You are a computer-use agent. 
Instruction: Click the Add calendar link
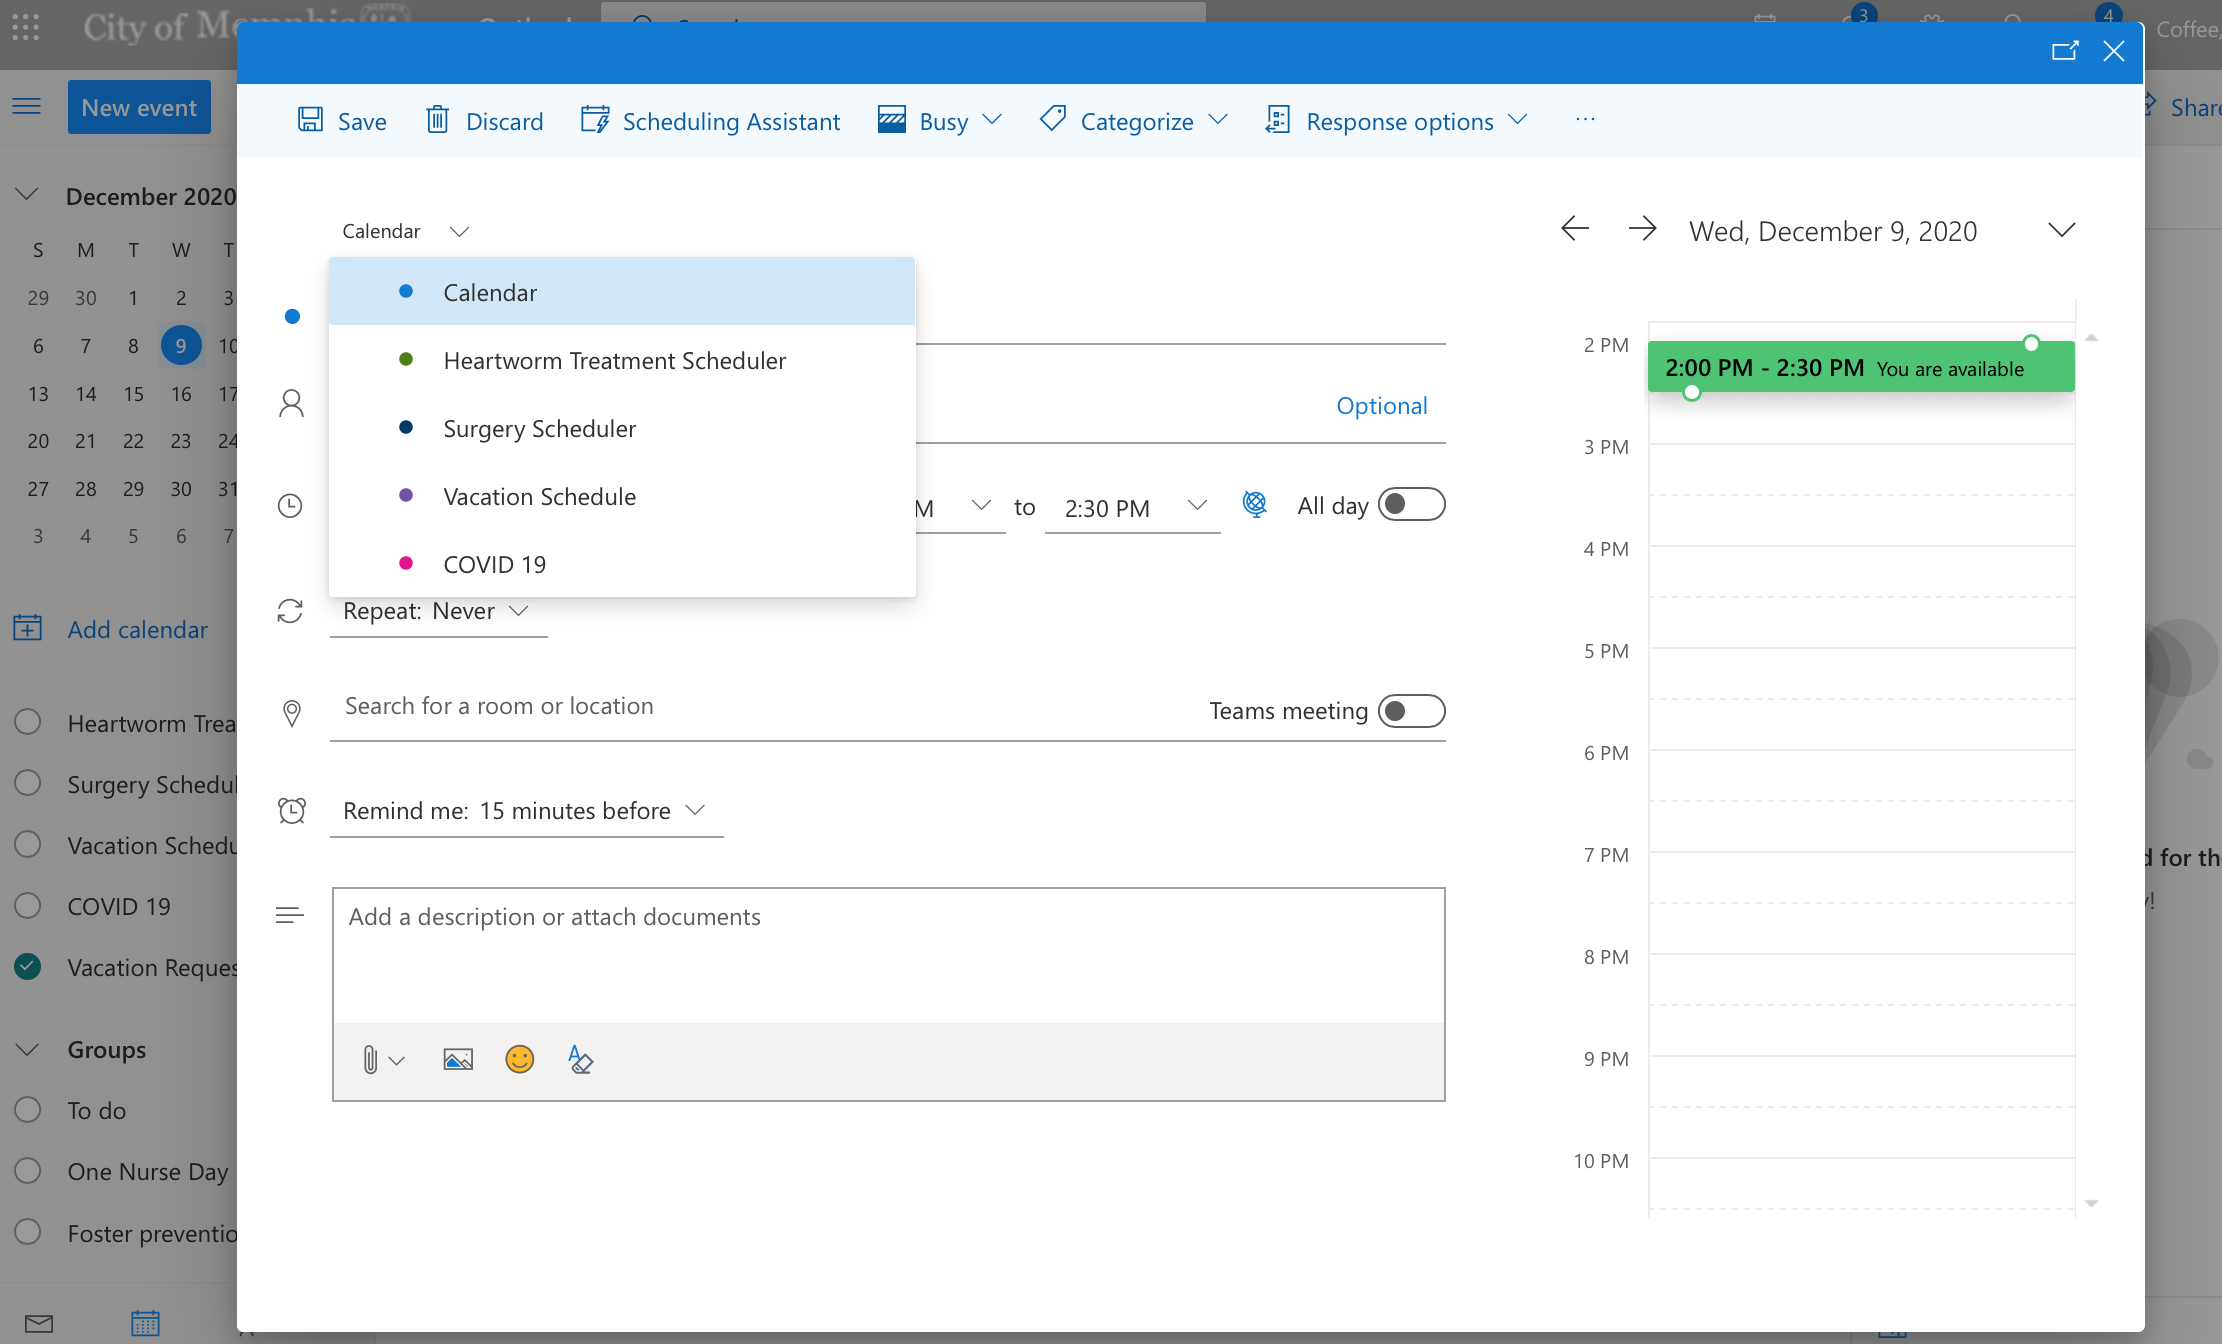(137, 629)
